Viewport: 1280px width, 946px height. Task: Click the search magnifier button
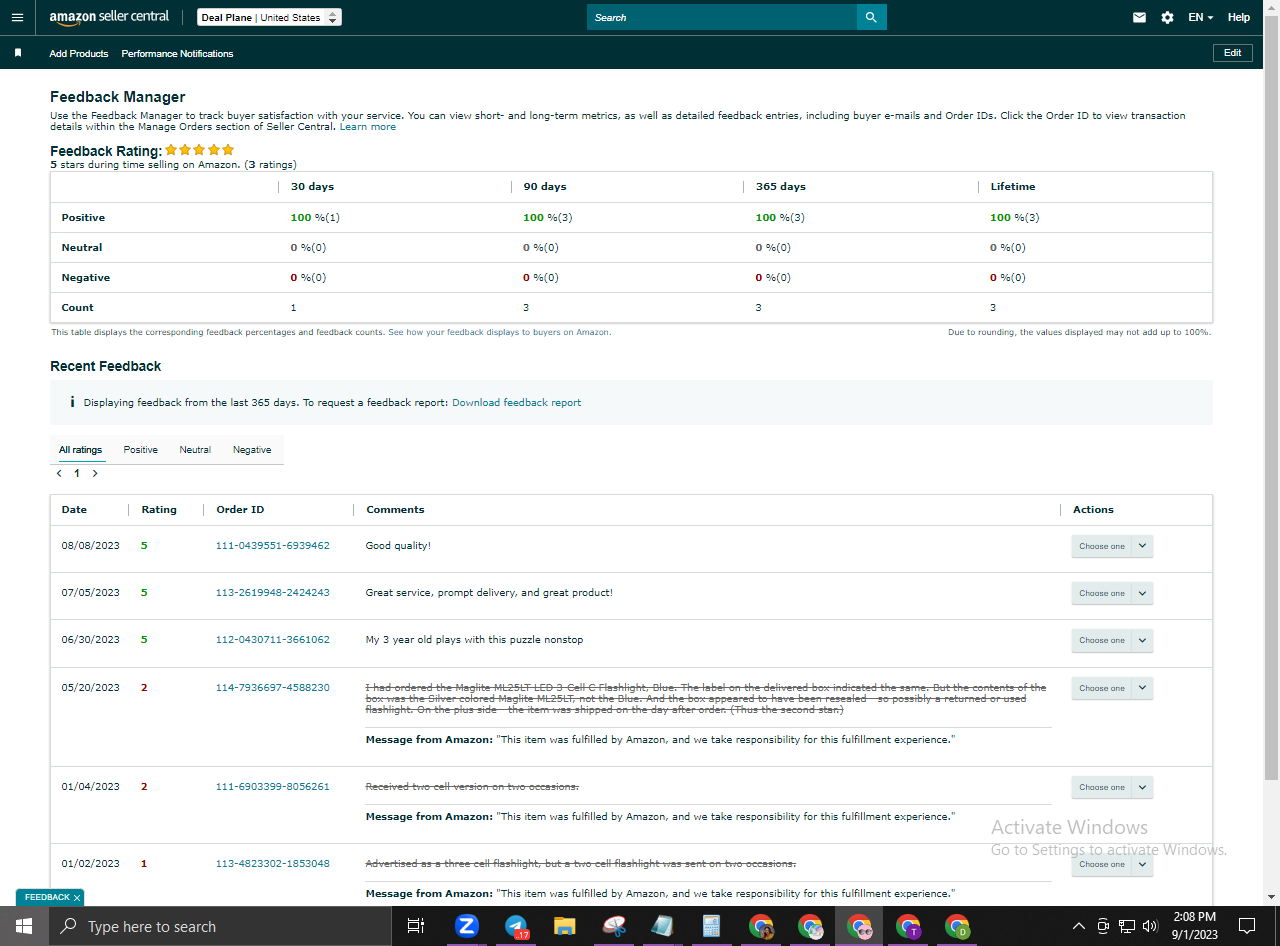[x=871, y=17]
